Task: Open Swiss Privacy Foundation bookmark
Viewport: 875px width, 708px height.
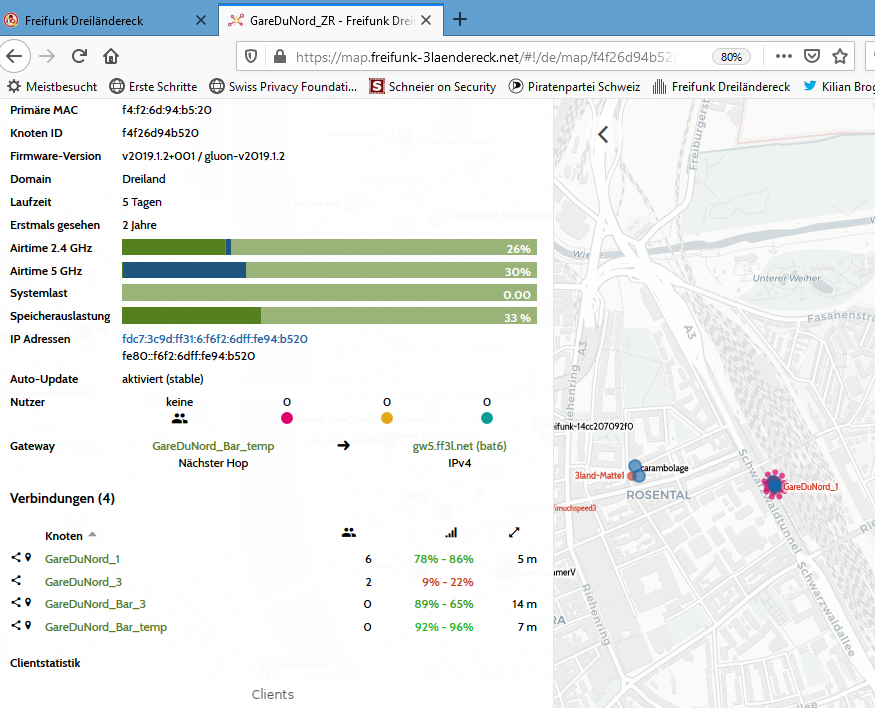Action: click(x=283, y=86)
